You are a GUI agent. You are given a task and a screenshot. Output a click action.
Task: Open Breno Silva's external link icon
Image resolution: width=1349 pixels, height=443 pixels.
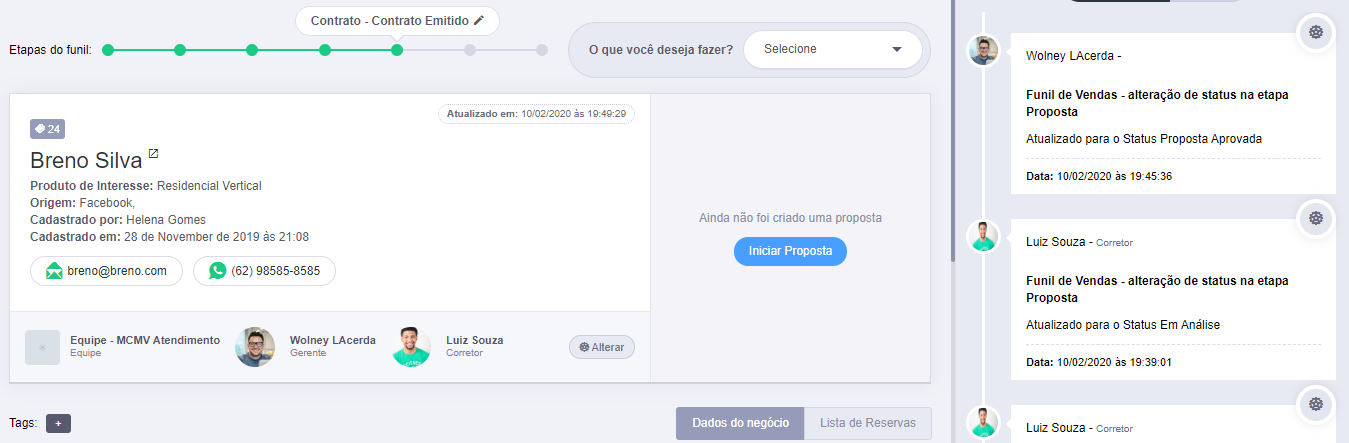click(153, 154)
